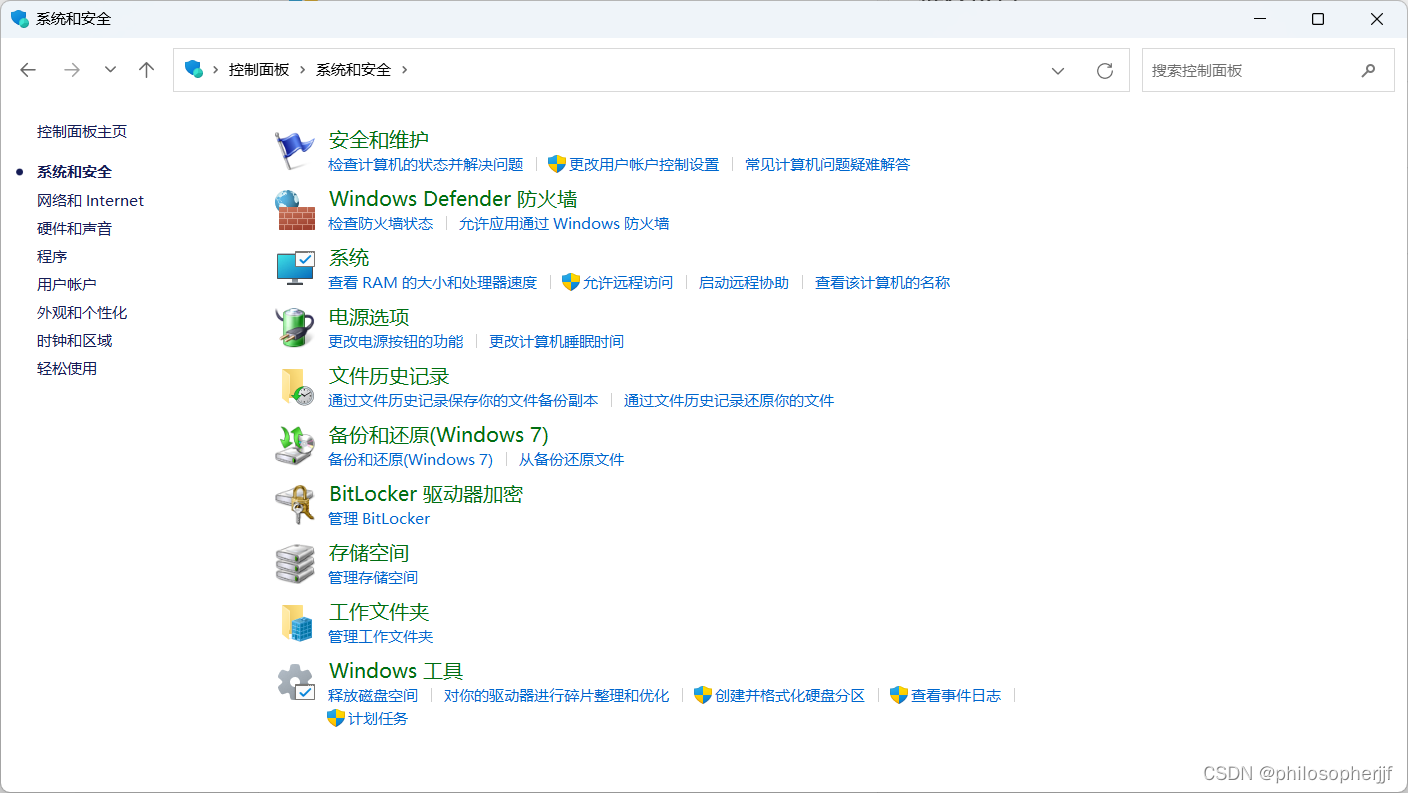
Task: Click 对你的驱动器进行碎片整理和优化 link
Action: (557, 695)
